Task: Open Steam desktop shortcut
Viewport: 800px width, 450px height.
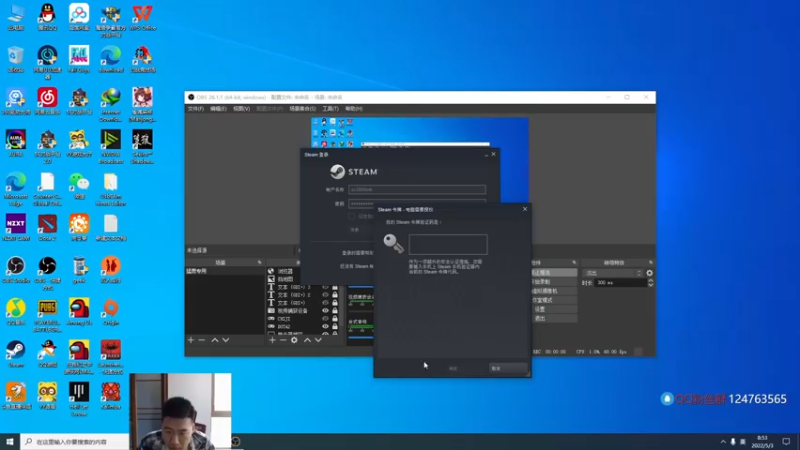Action: click(16, 354)
